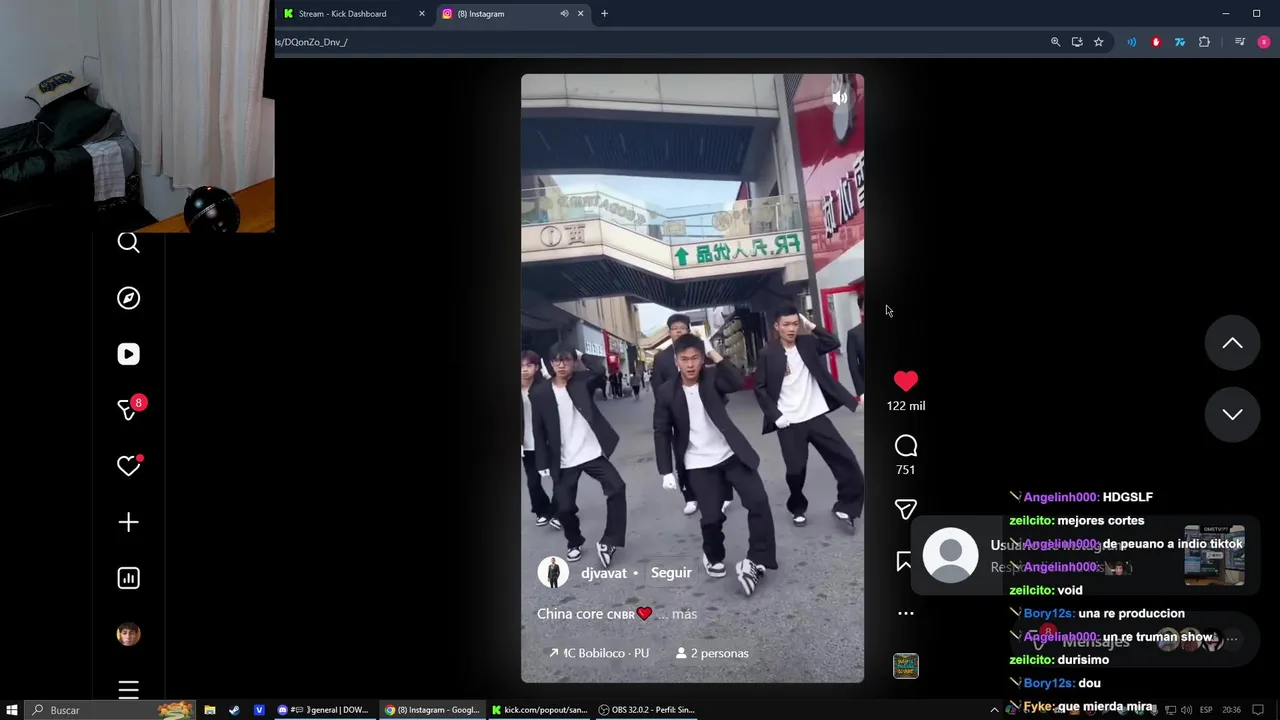1280x720 pixels.
Task: Open the message notification preview thumbnail
Action: (1214, 555)
